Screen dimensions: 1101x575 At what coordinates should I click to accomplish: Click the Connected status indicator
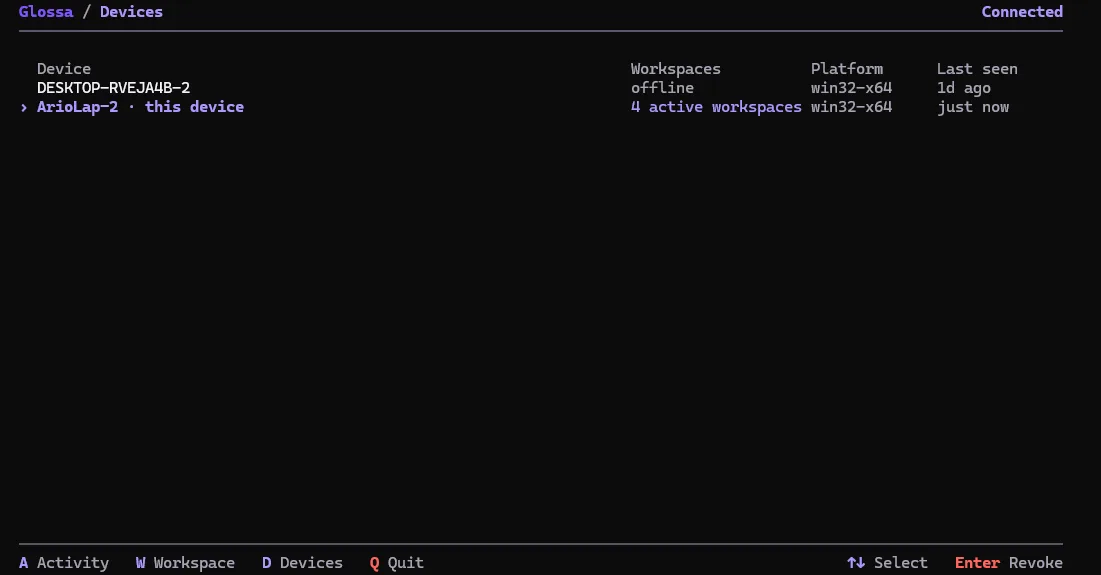click(1022, 12)
